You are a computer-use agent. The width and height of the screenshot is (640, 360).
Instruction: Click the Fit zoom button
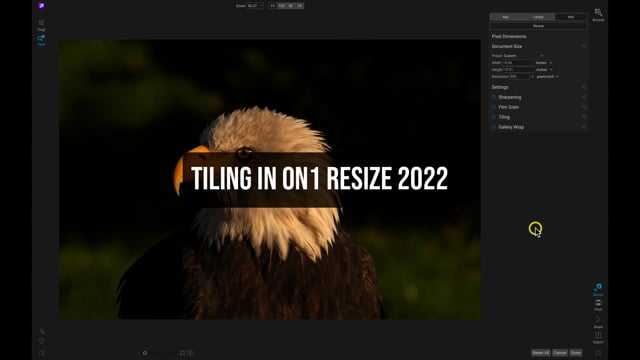pos(273,6)
